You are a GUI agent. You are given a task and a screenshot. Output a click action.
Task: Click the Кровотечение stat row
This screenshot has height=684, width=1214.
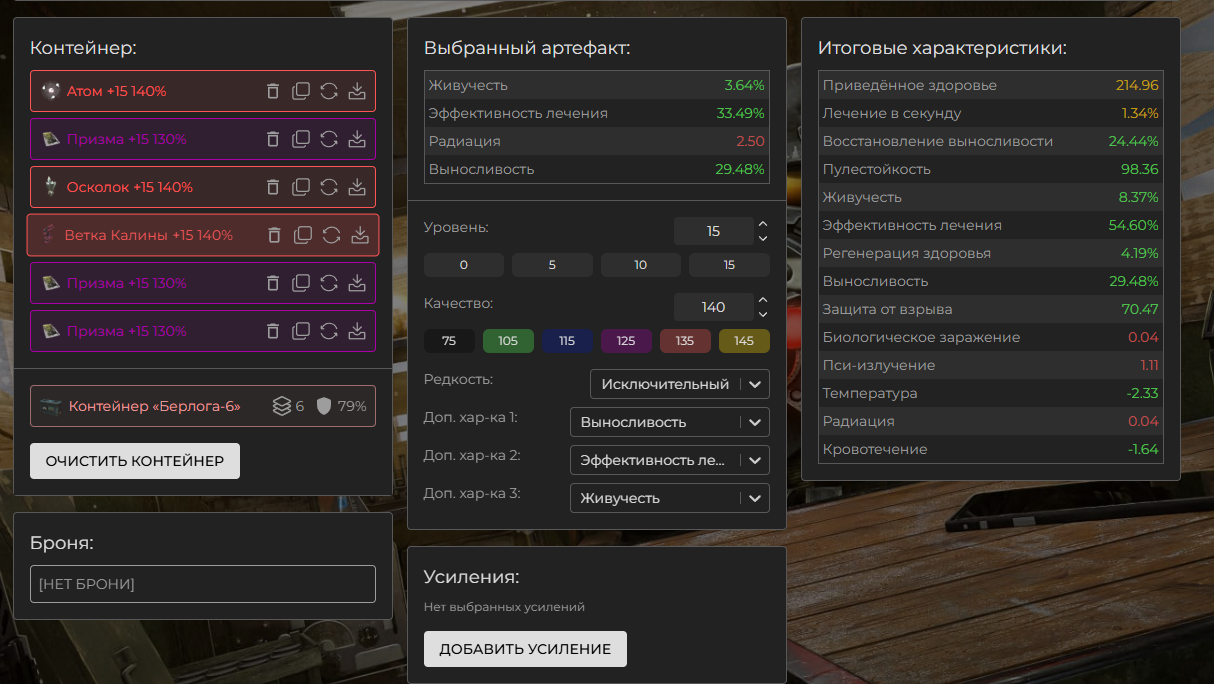click(x=991, y=449)
